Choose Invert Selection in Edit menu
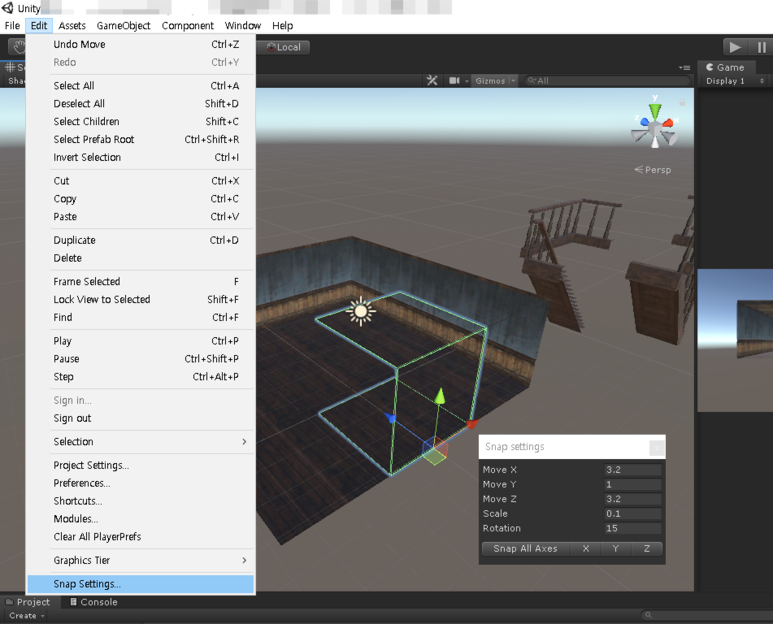Screen dimensions: 773x624 [141, 157]
